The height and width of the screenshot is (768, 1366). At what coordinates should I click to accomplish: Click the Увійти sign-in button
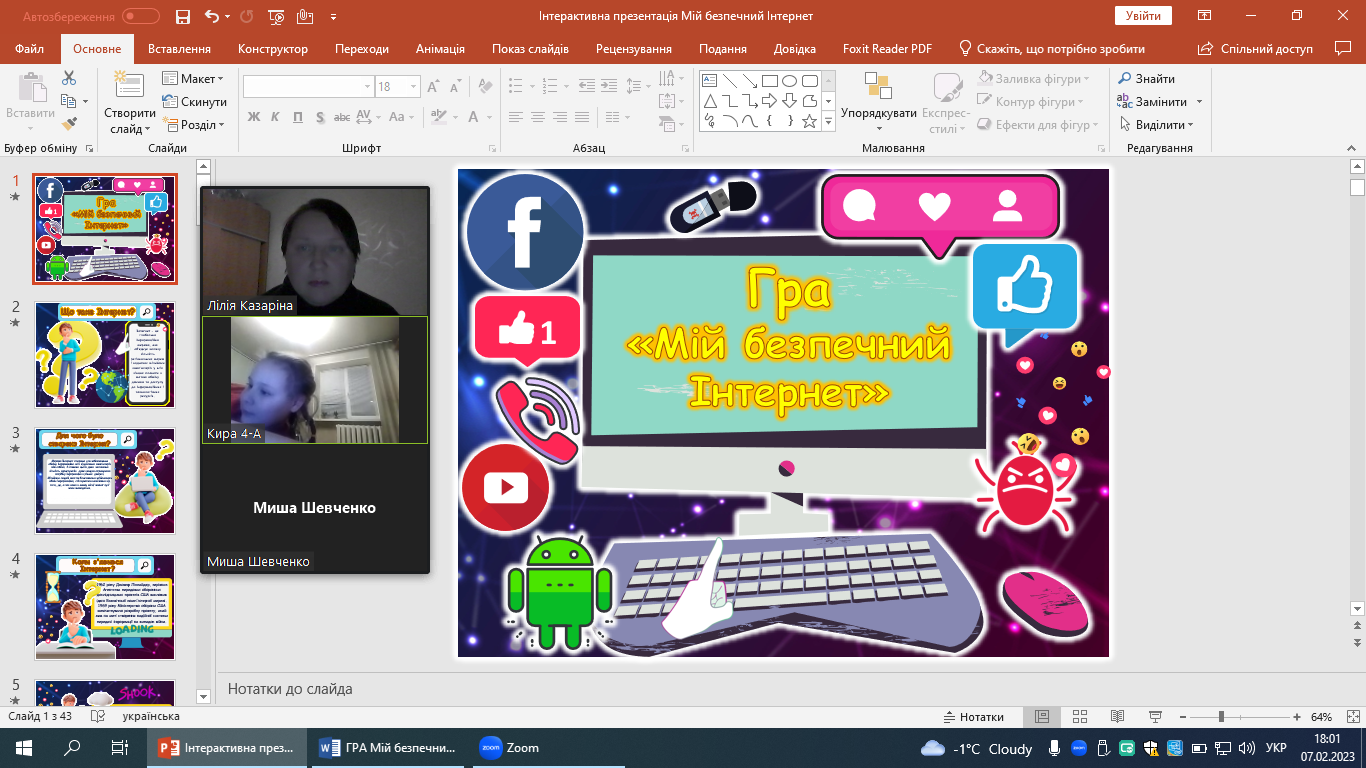(1143, 15)
